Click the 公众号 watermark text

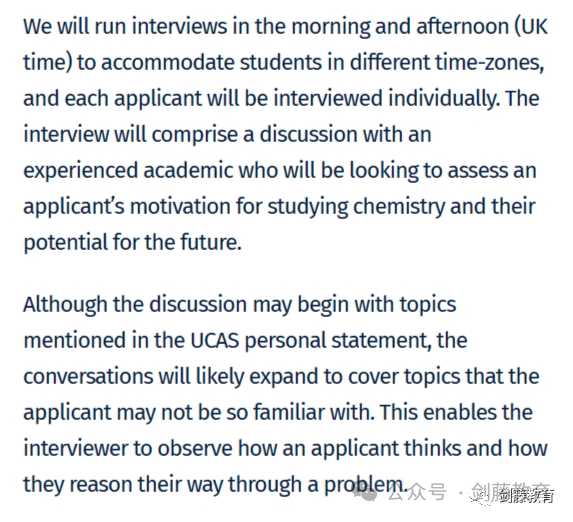coord(417,492)
